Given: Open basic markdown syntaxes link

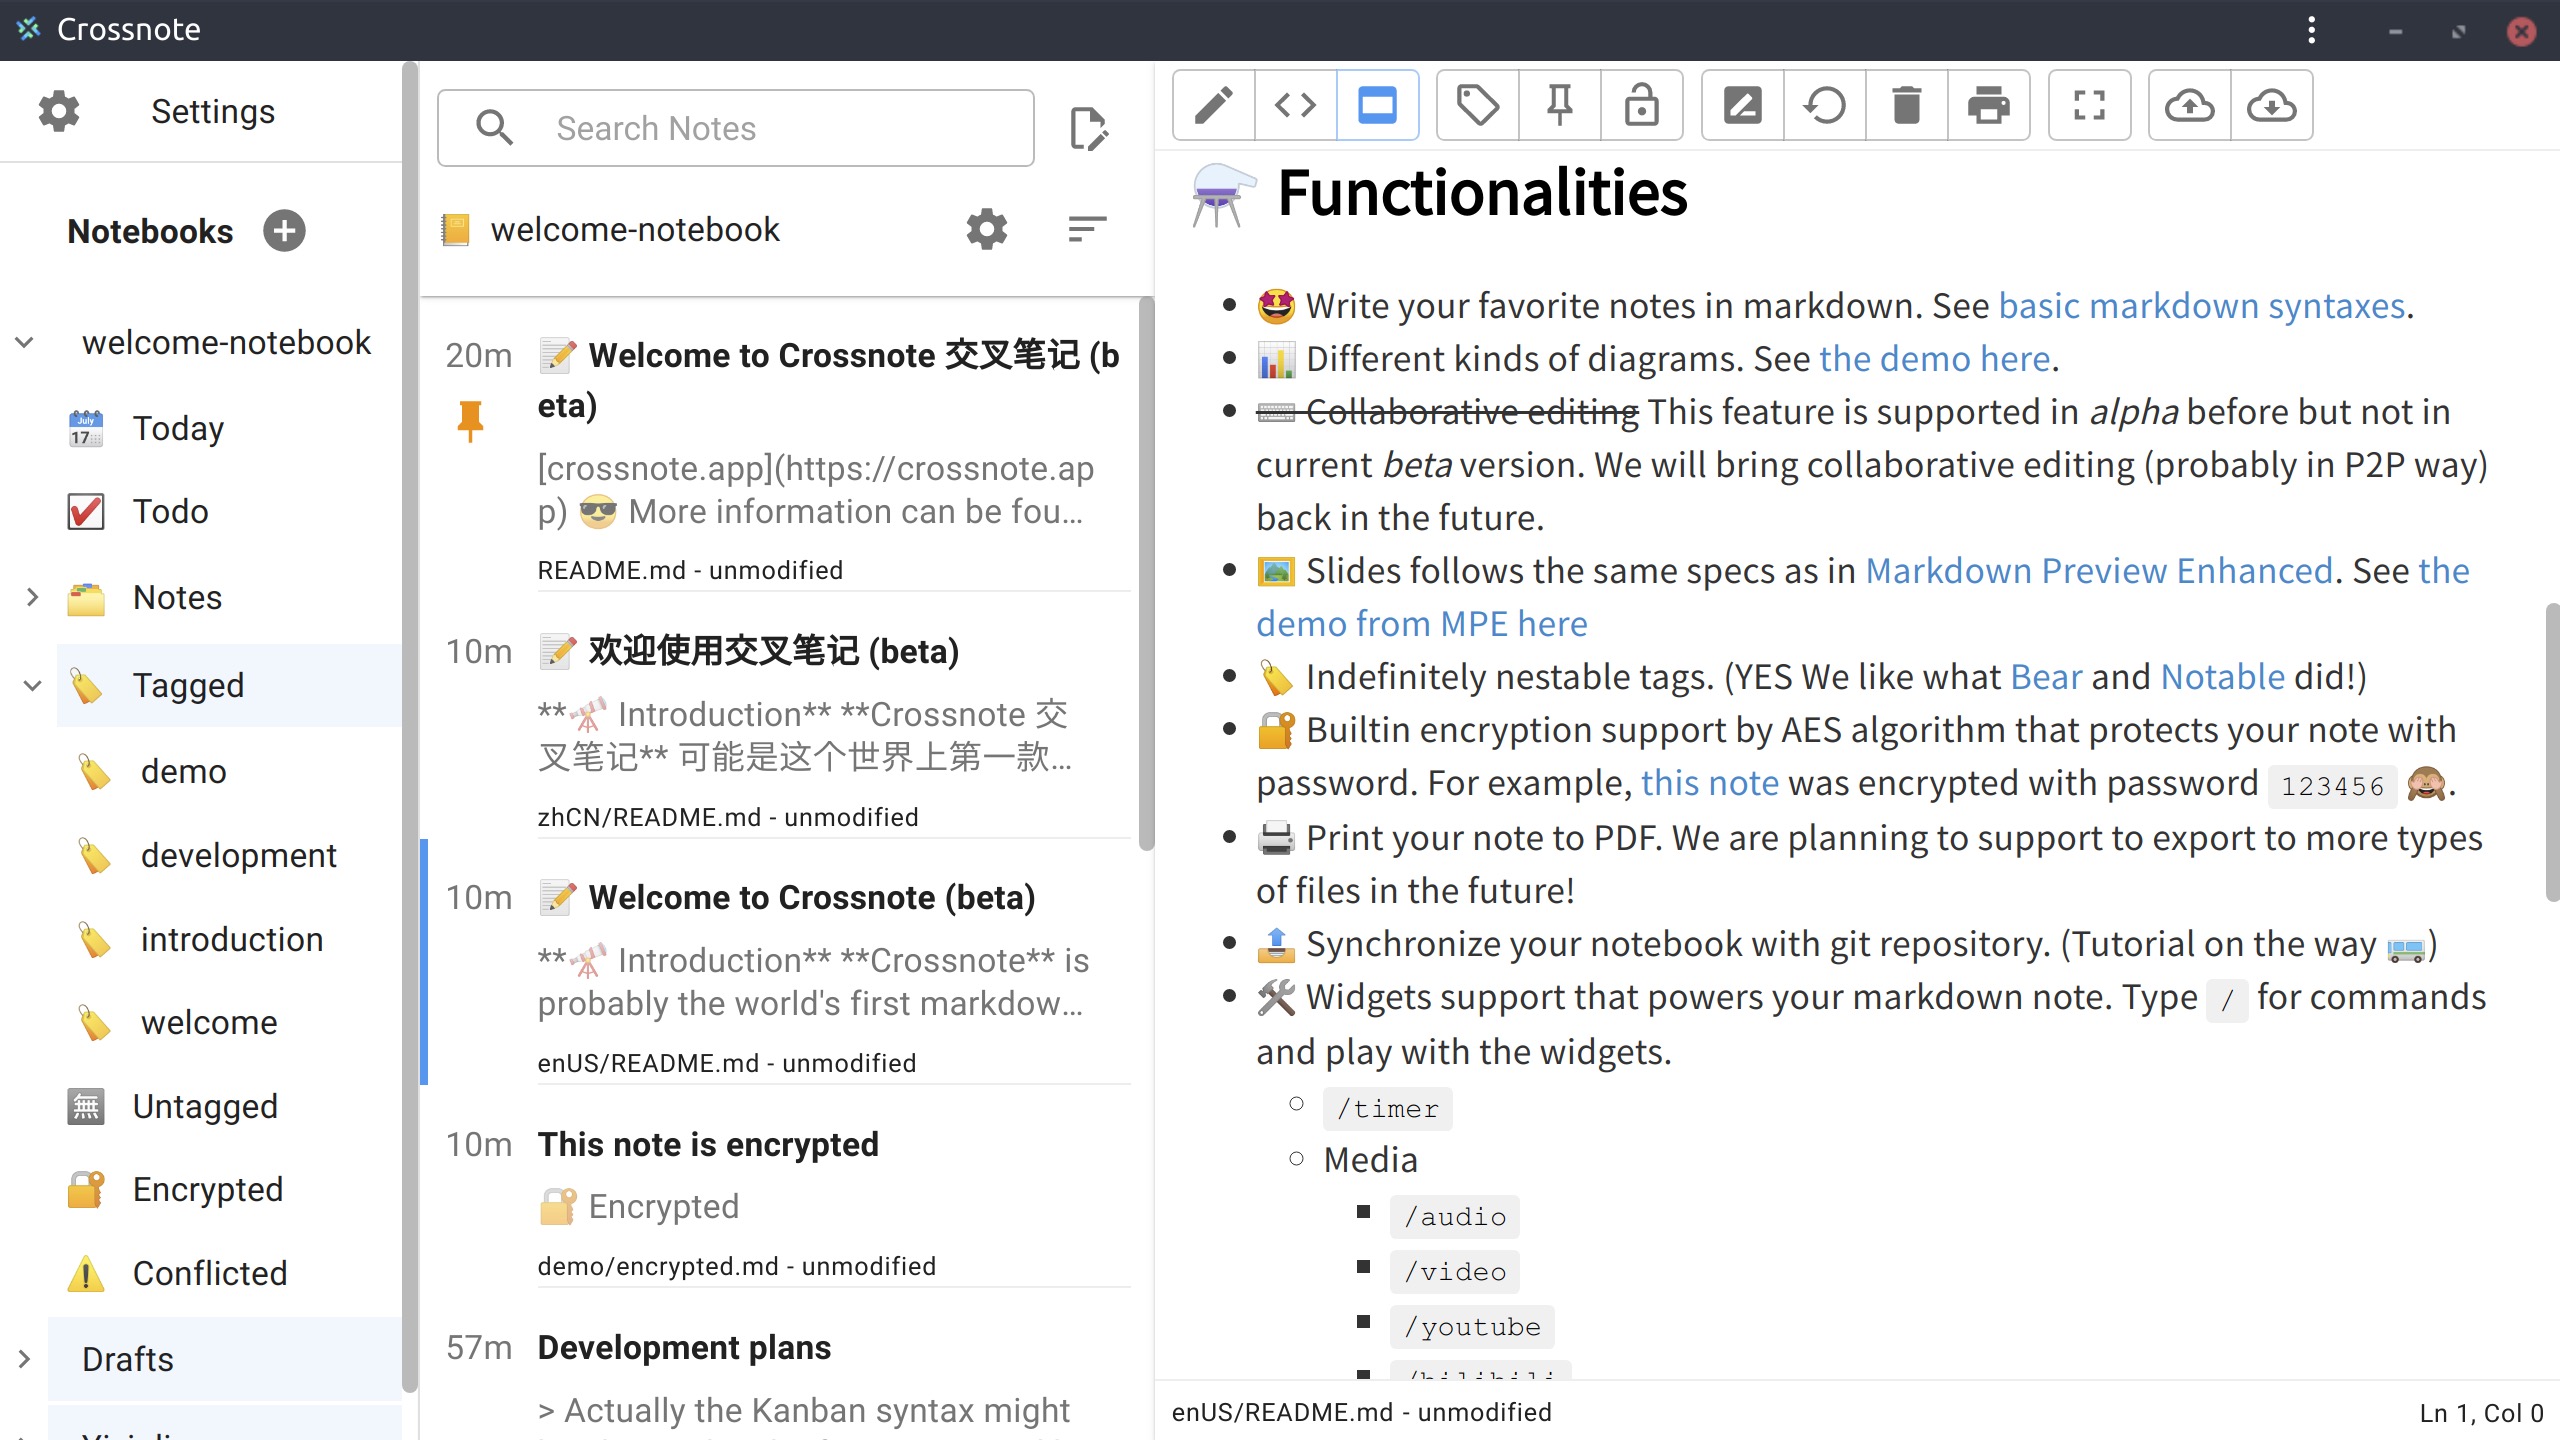Looking at the screenshot, I should point(2201,306).
